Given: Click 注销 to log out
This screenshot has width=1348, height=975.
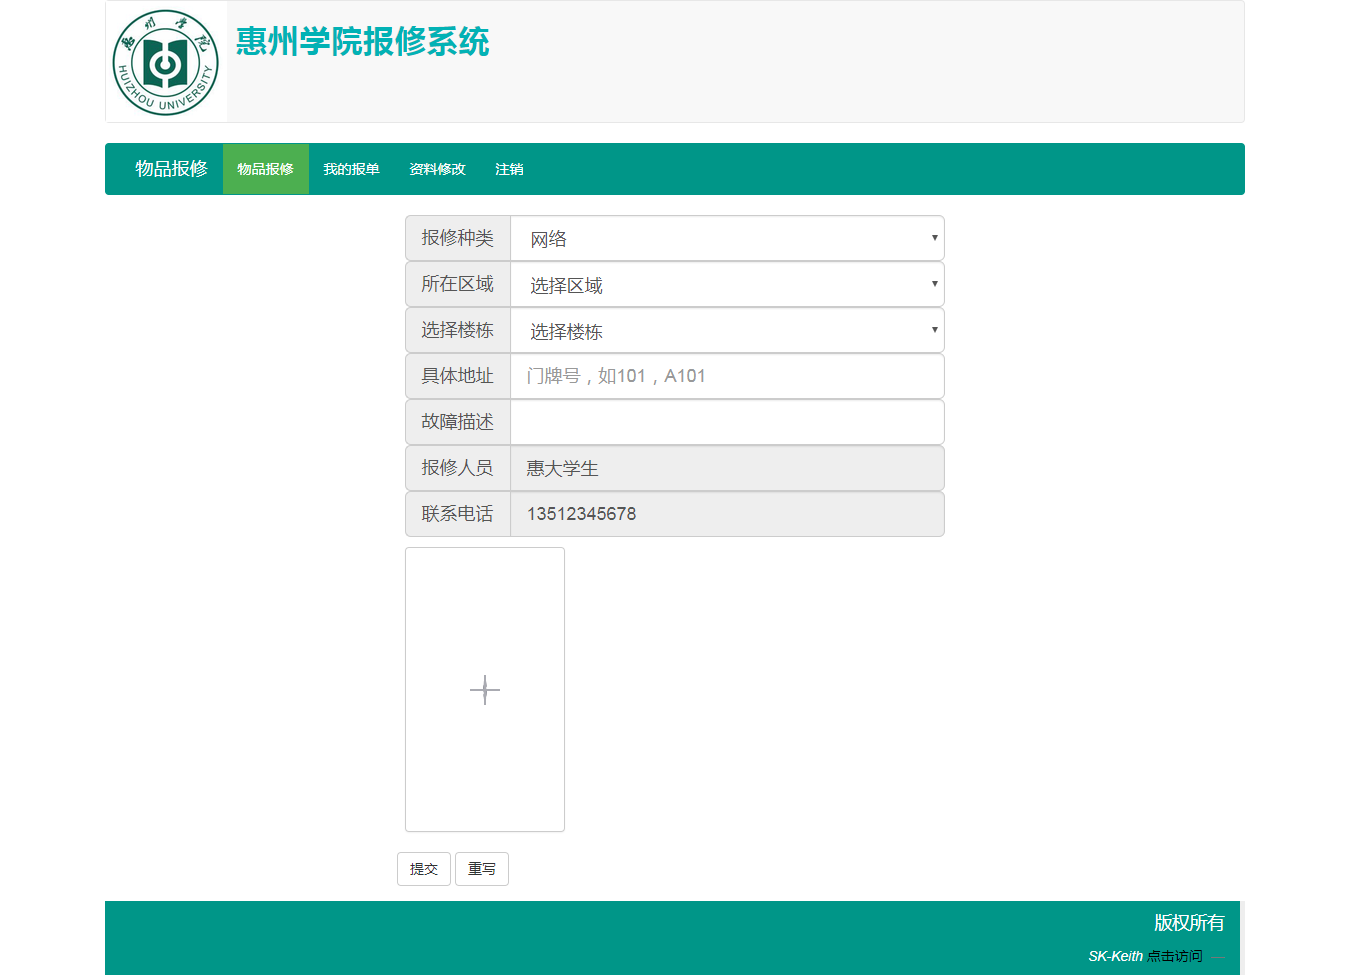Looking at the screenshot, I should (509, 169).
